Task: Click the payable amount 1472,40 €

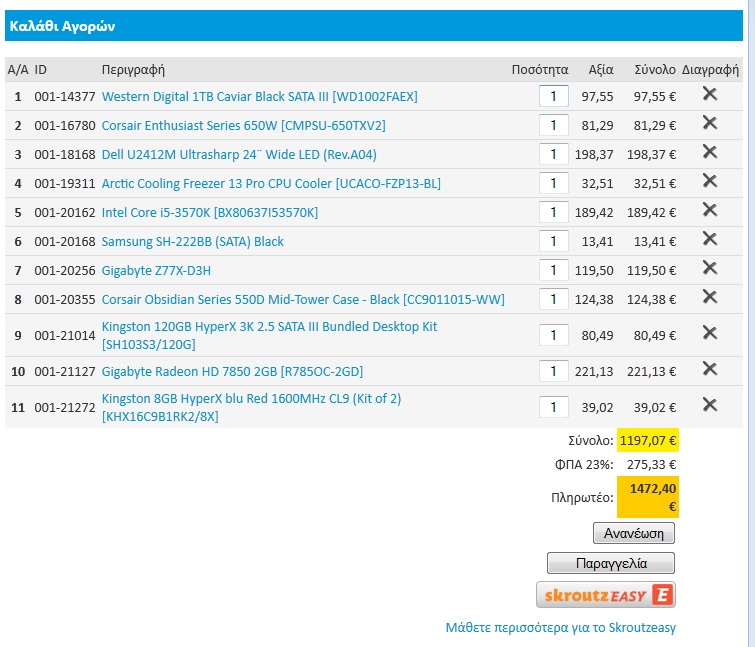Action: (648, 497)
